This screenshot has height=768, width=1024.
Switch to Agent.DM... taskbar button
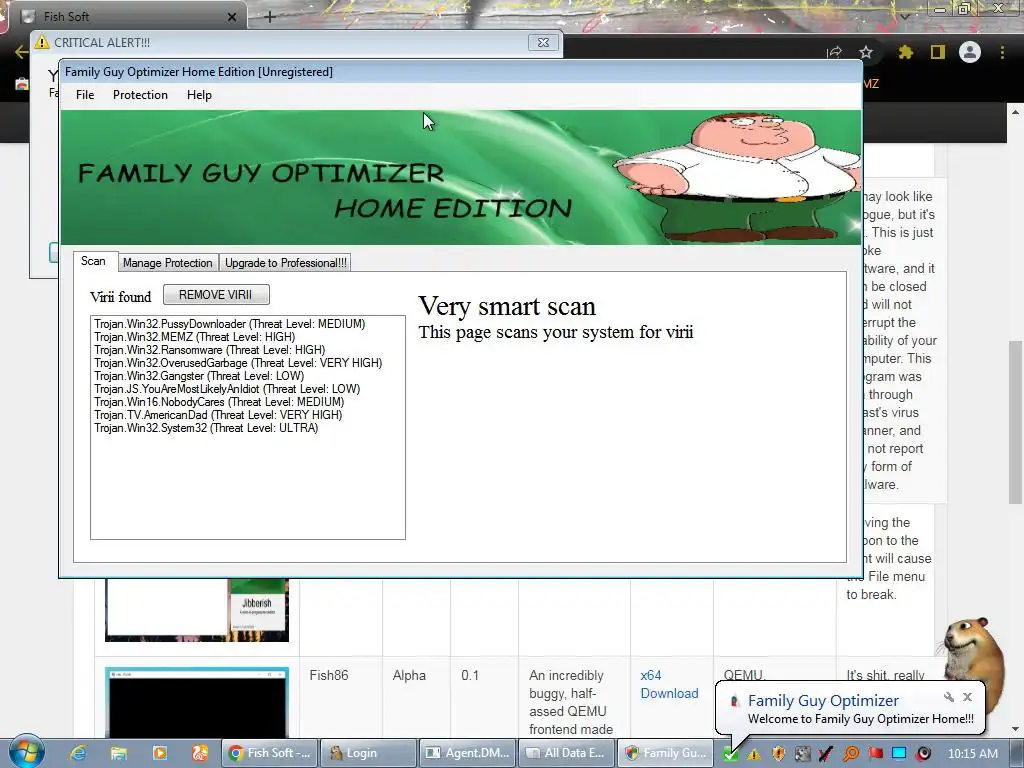(x=466, y=753)
